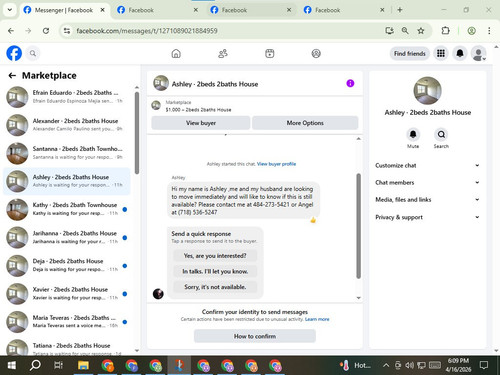The image size is (500, 375).
Task: Send 'In talks. I'll let you know.' response
Action: coord(215,272)
